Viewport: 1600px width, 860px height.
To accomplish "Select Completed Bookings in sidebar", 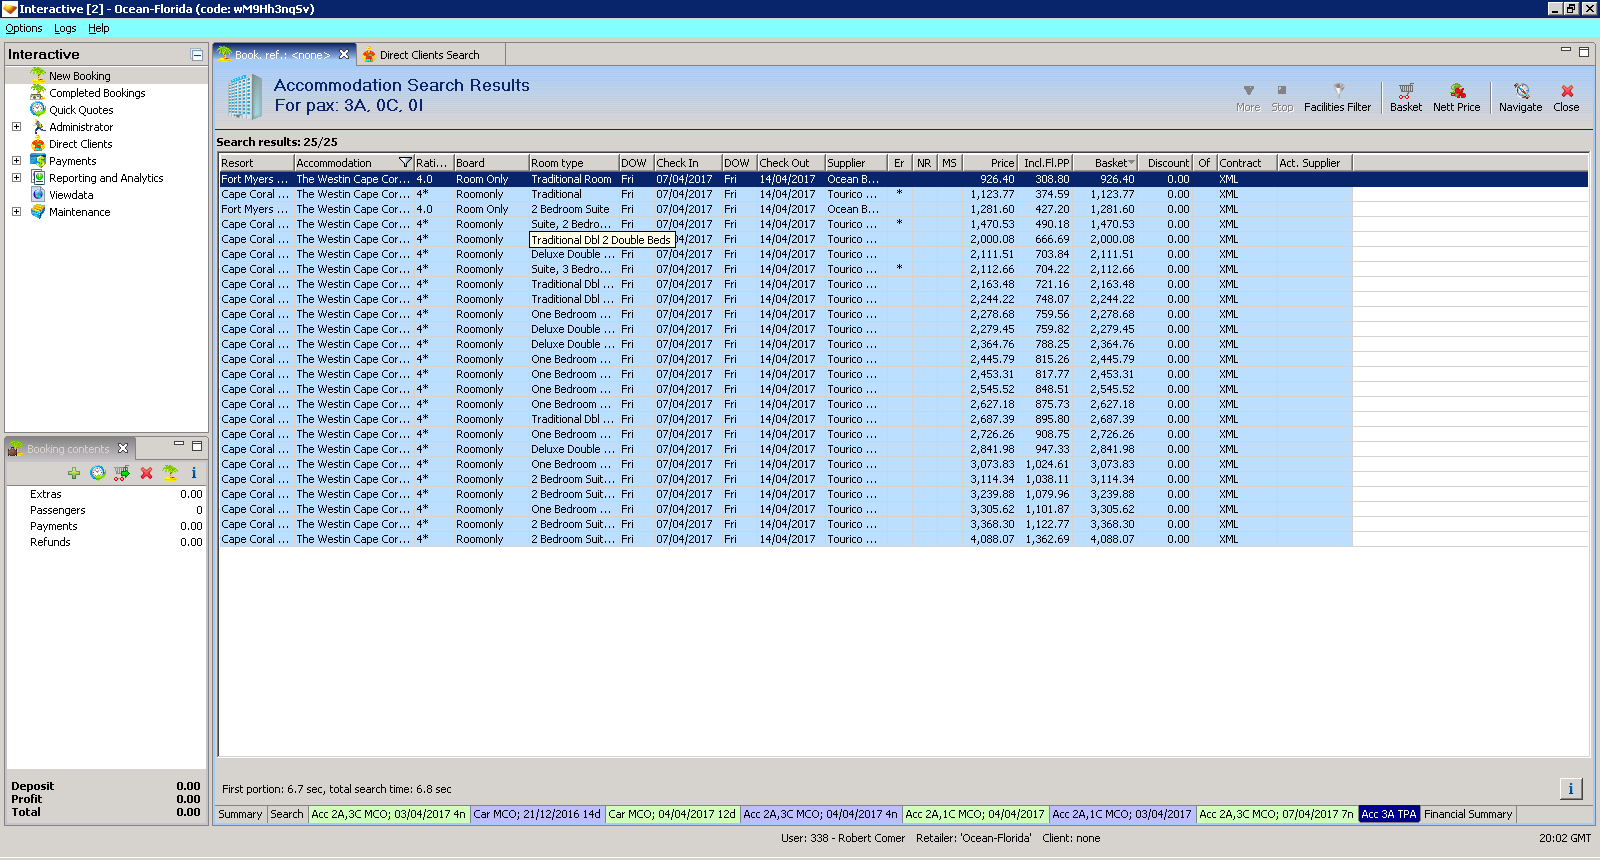I will click(97, 93).
